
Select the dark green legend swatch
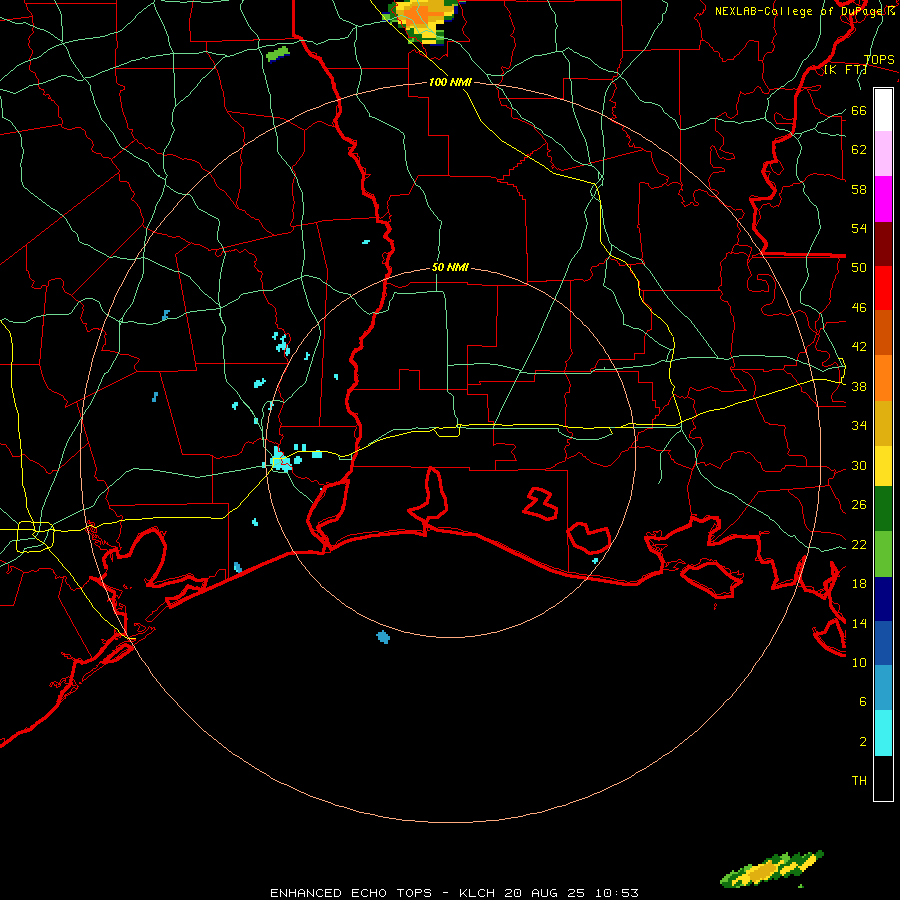click(883, 509)
